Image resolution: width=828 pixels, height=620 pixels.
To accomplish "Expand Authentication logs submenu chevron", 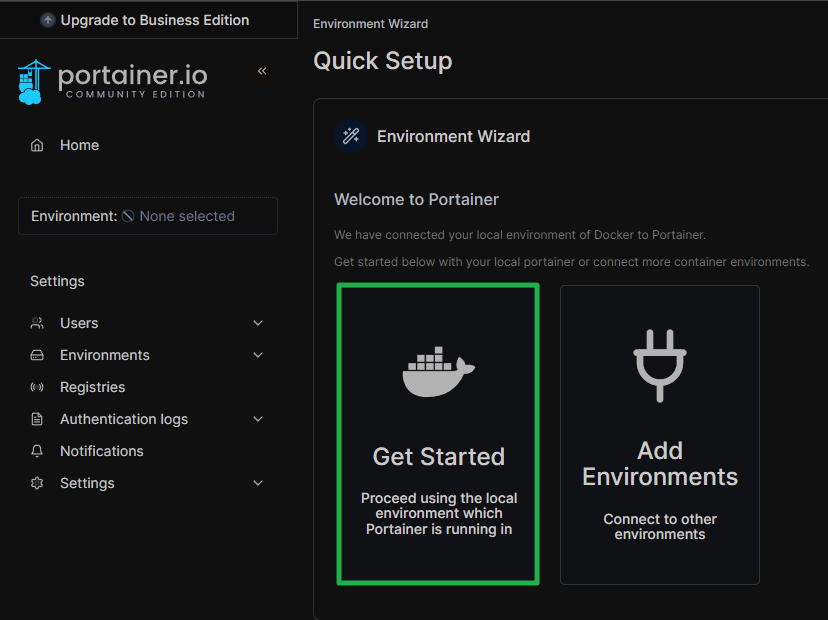I will (x=258, y=419).
